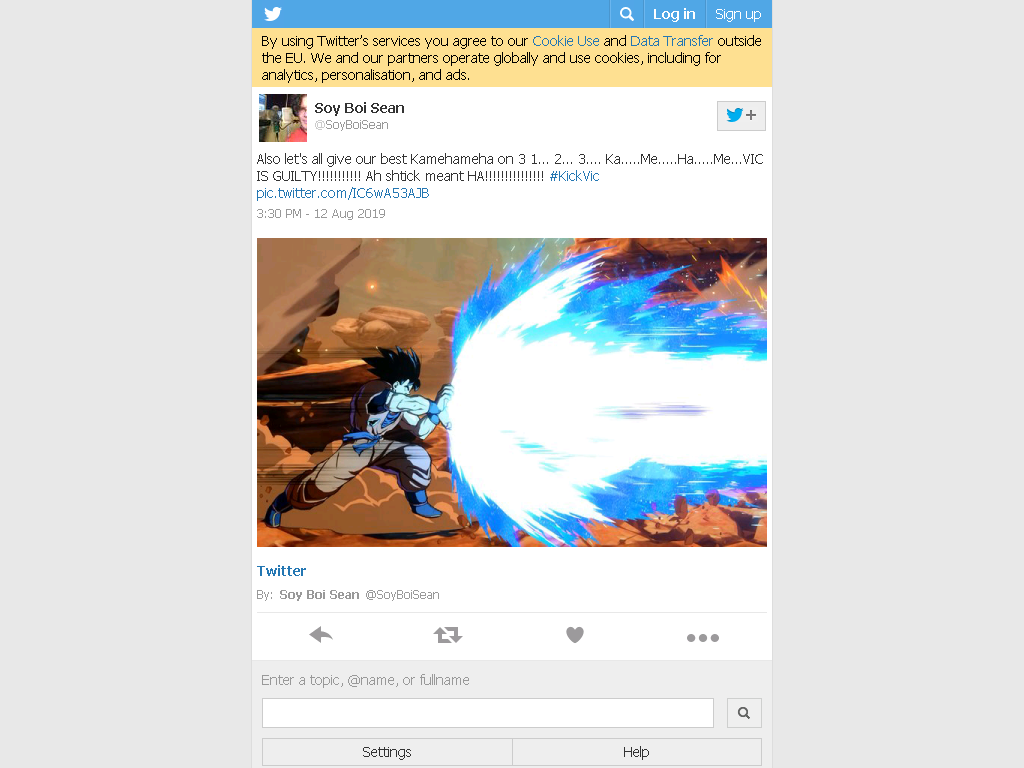Click Soy Boi Sean's profile avatar
The width and height of the screenshot is (1024, 768).
pyautogui.click(x=283, y=118)
